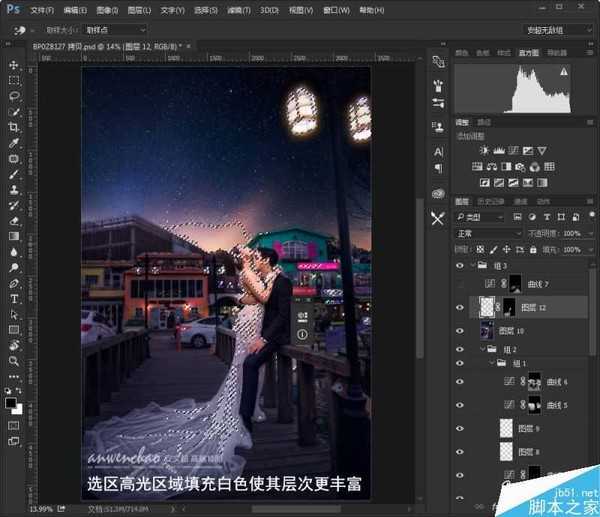This screenshot has height=517, width=600.
Task: Add a Color Balance adjustment layer
Action: [492, 166]
